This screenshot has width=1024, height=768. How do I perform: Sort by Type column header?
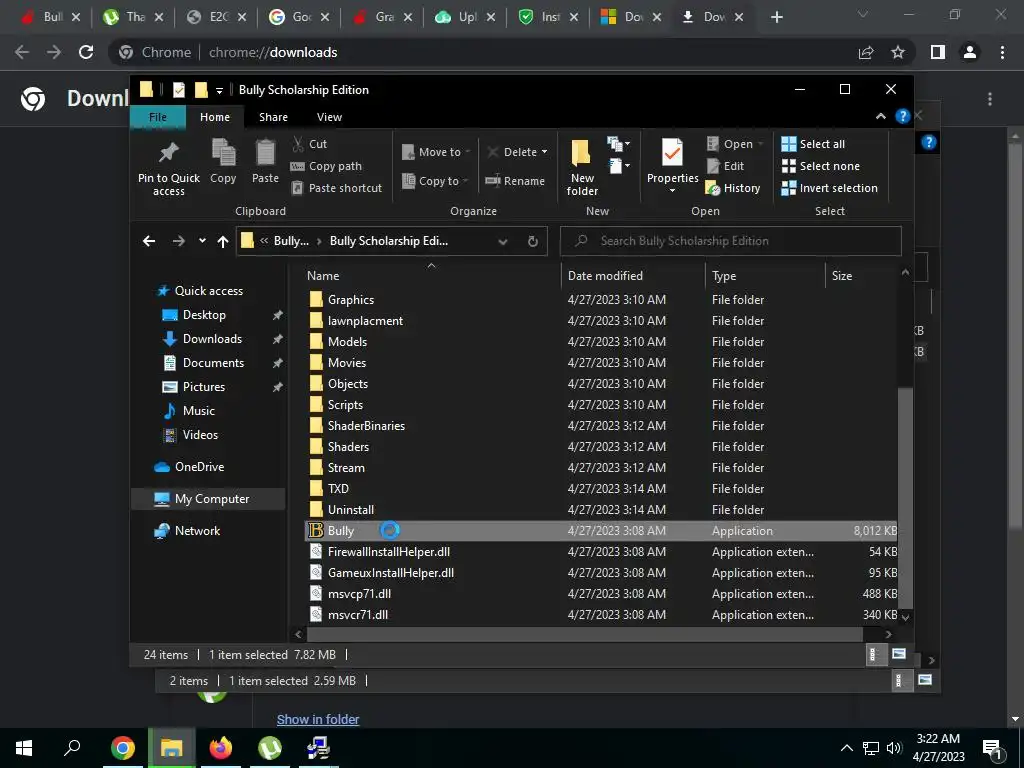pos(765,276)
